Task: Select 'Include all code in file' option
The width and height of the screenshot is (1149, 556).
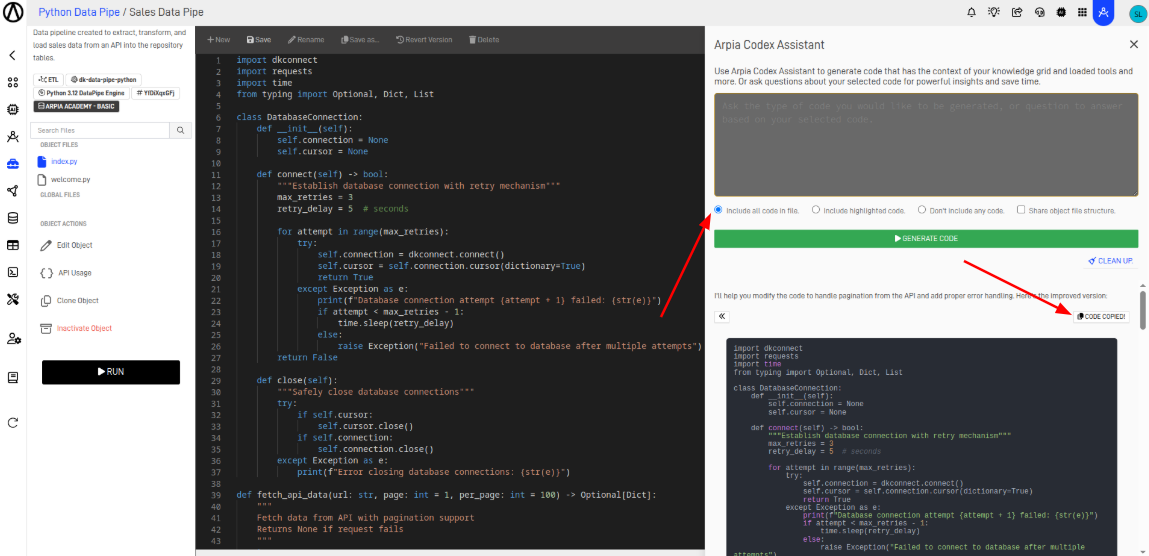Action: coord(719,210)
